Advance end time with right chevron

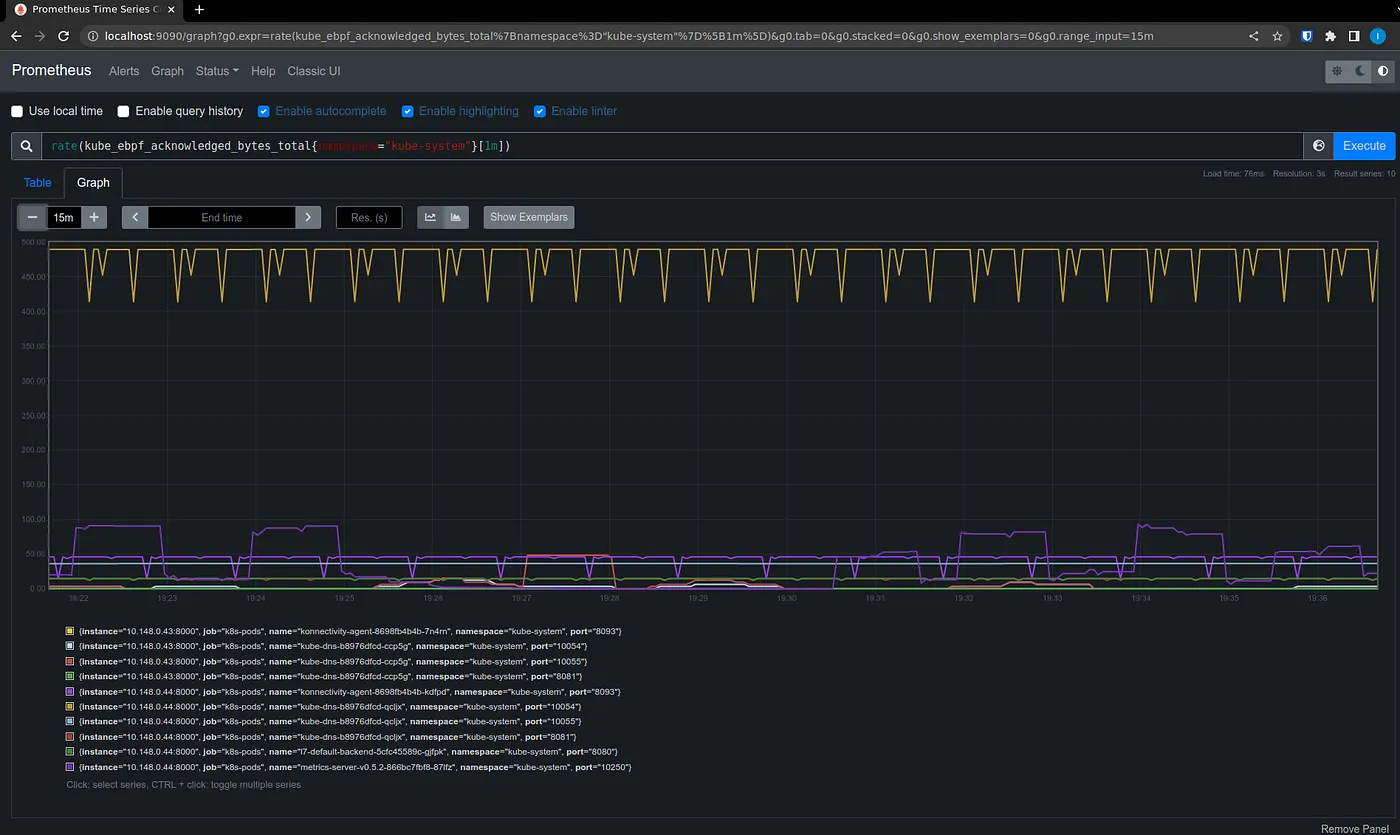308,217
